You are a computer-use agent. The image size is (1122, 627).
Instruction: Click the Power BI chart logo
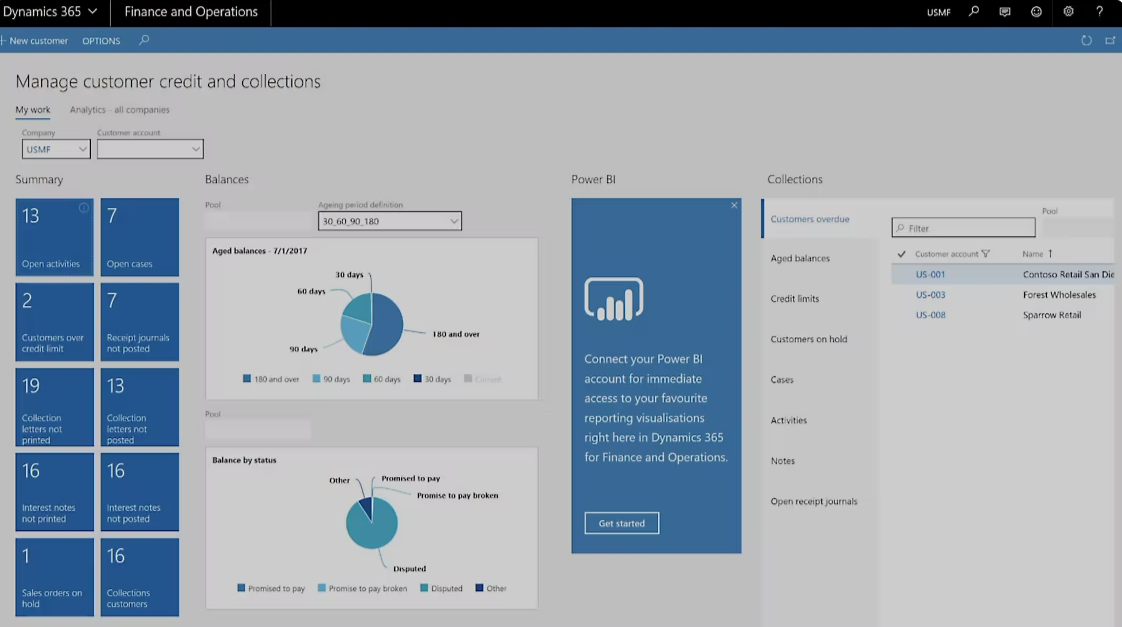(614, 298)
